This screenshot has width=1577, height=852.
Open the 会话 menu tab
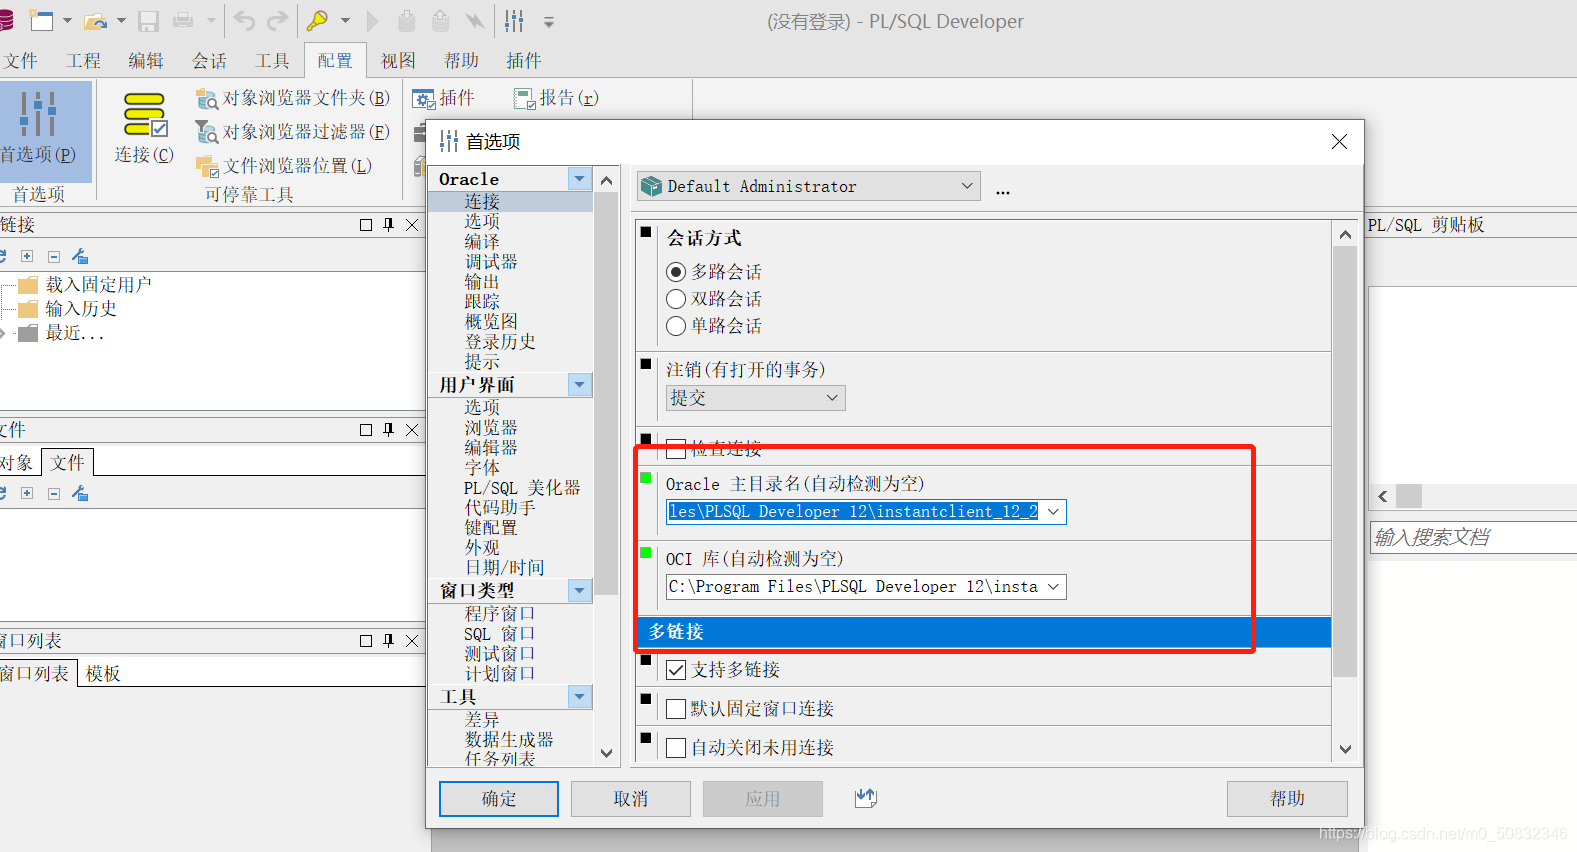pos(209,61)
